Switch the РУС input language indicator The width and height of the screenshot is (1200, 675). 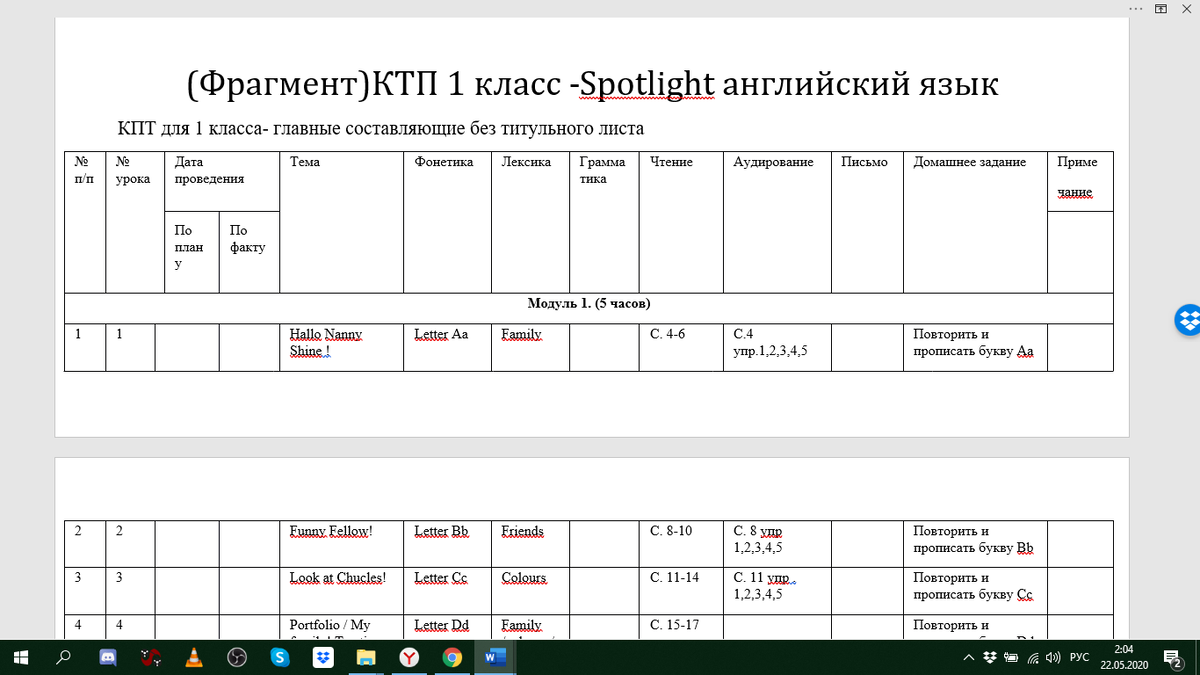tap(1080, 658)
